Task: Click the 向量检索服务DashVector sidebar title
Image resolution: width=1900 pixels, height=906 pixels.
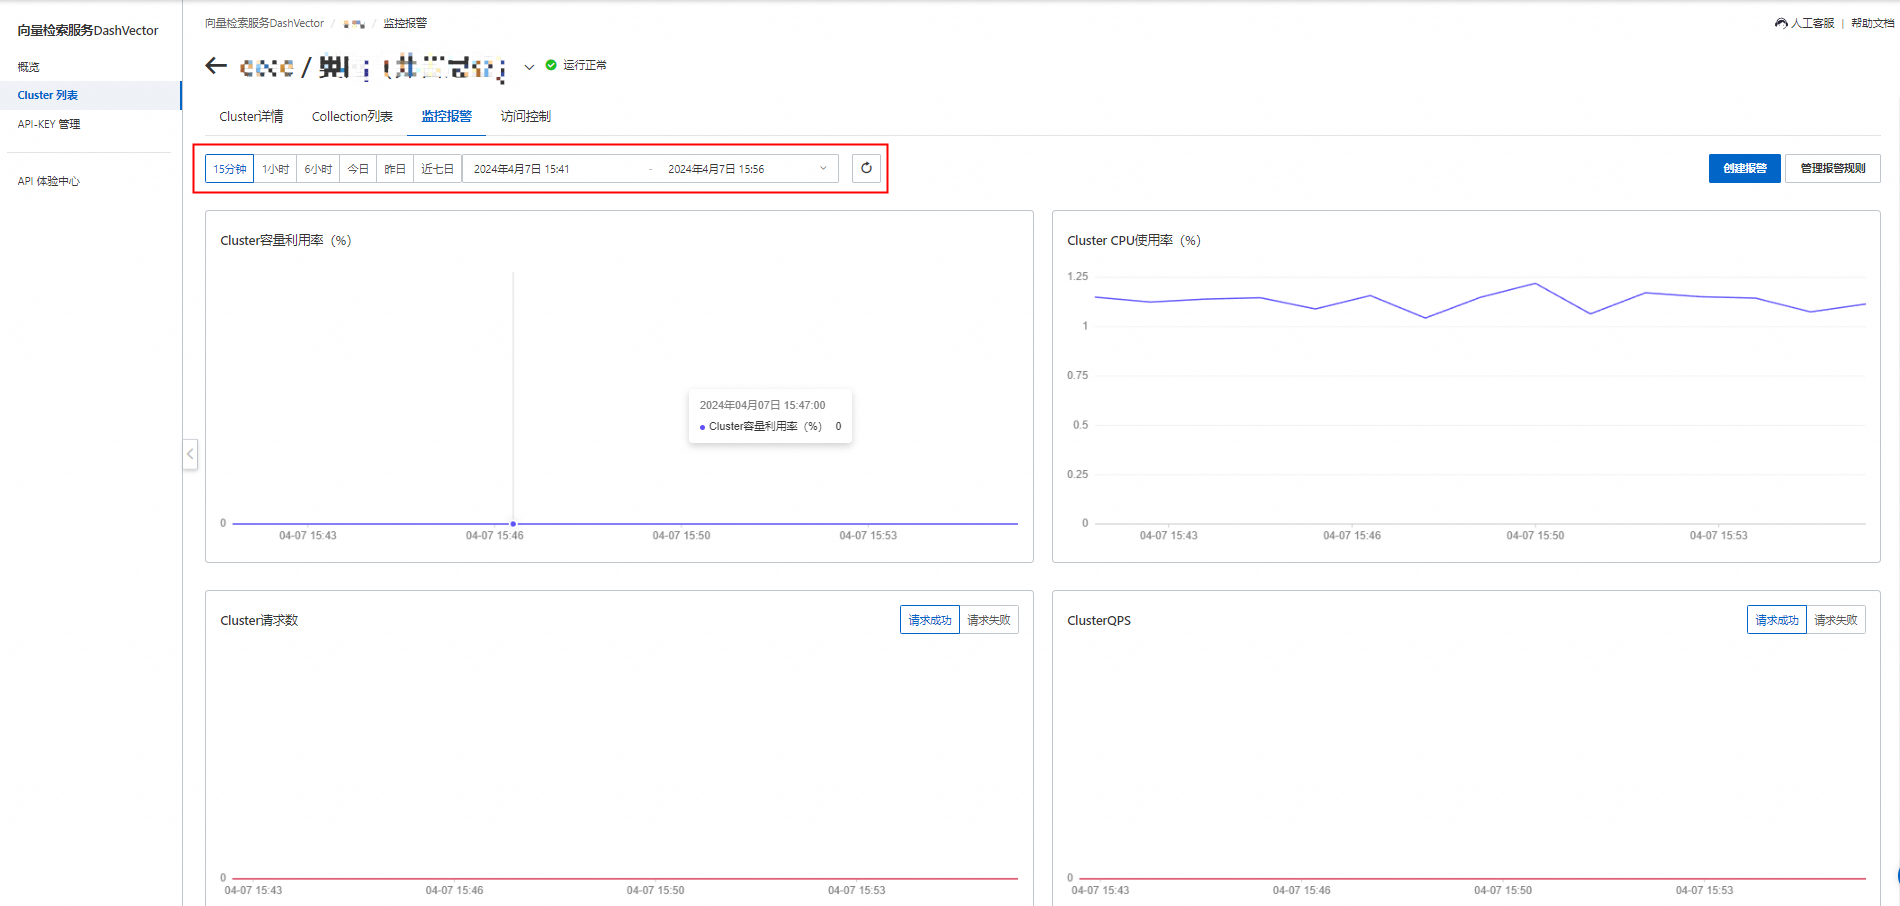Action: [88, 31]
